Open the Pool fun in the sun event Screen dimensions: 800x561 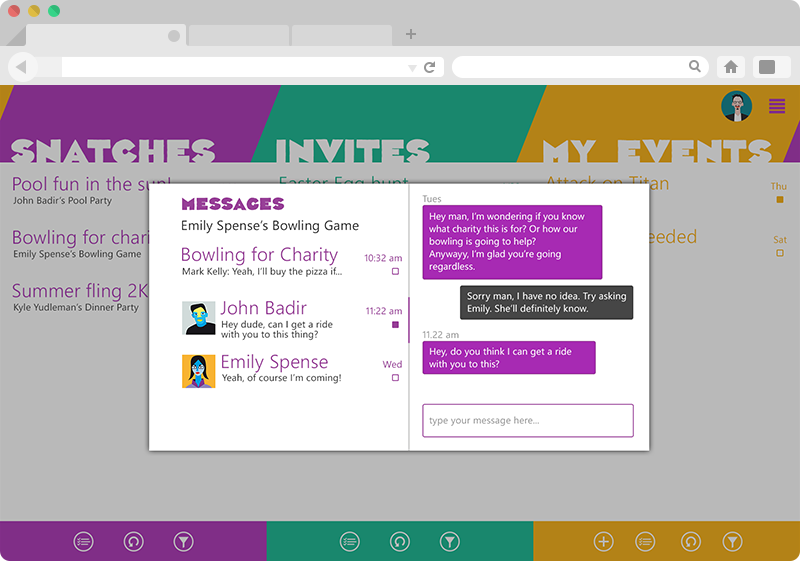[x=85, y=184]
